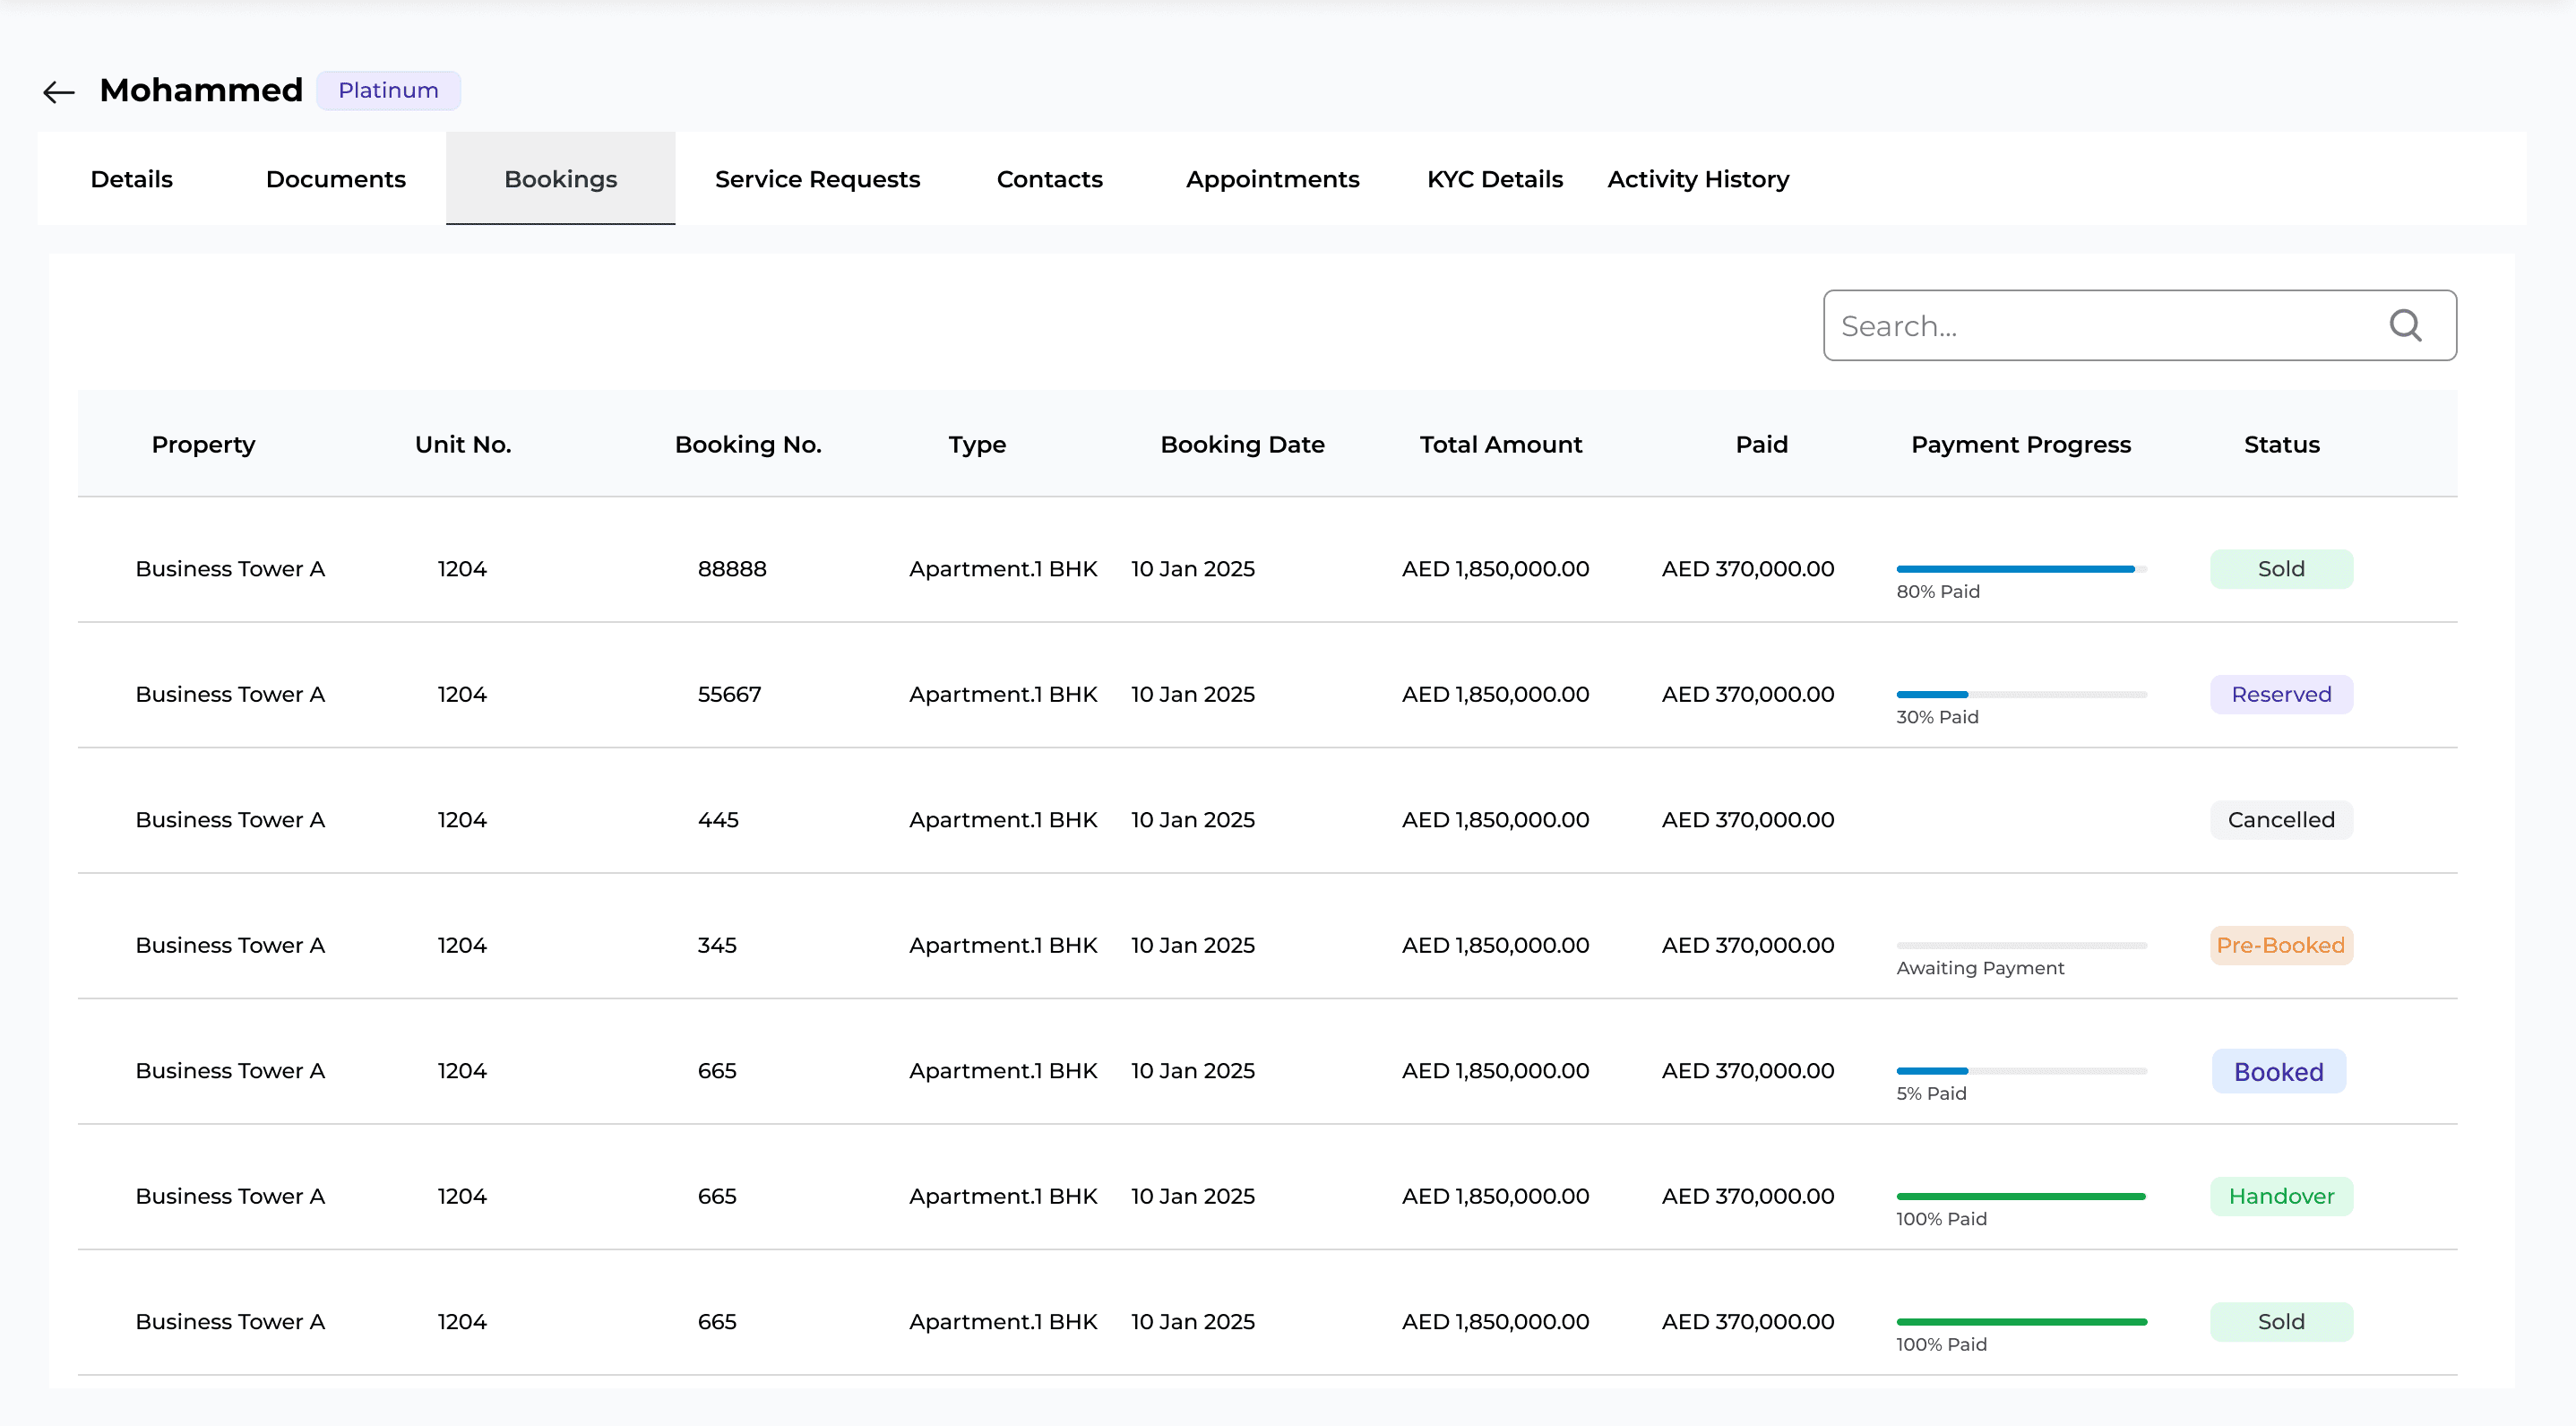2576x1426 pixels.
Task: Click the Booking No. column header
Action: coord(748,444)
